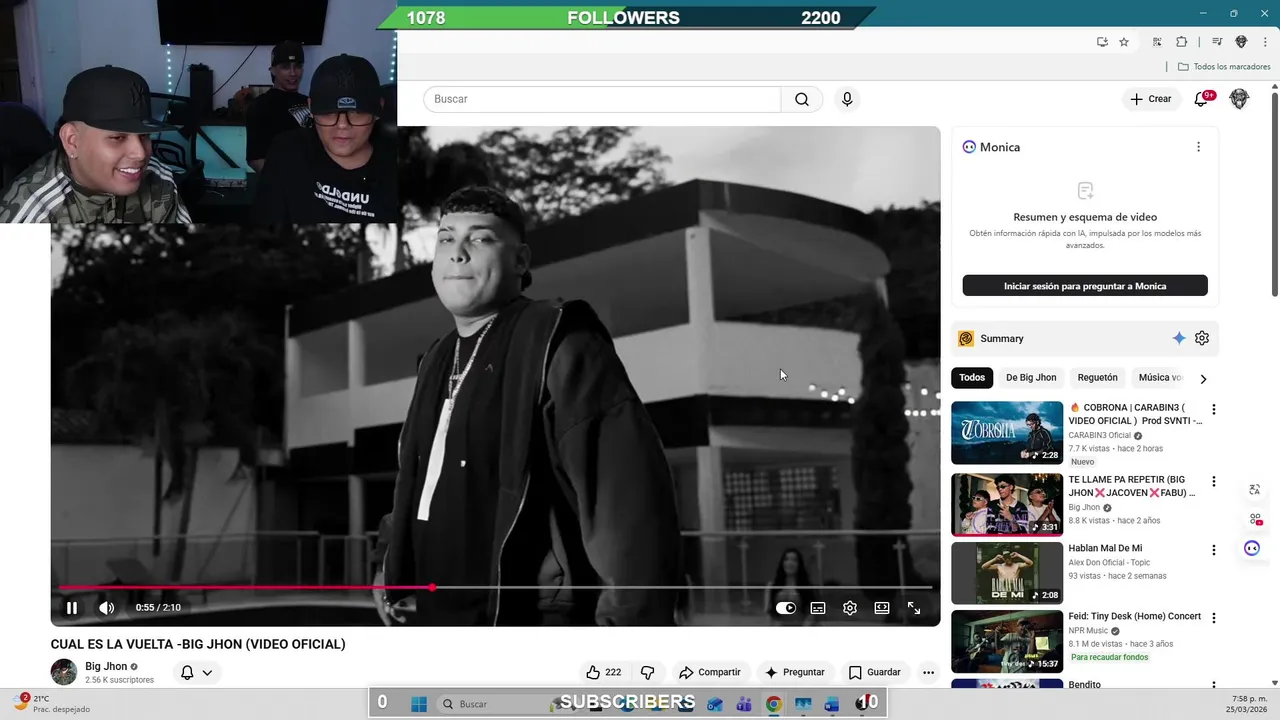Open options for the Bendito video
The image size is (1280, 720).
1214,686
